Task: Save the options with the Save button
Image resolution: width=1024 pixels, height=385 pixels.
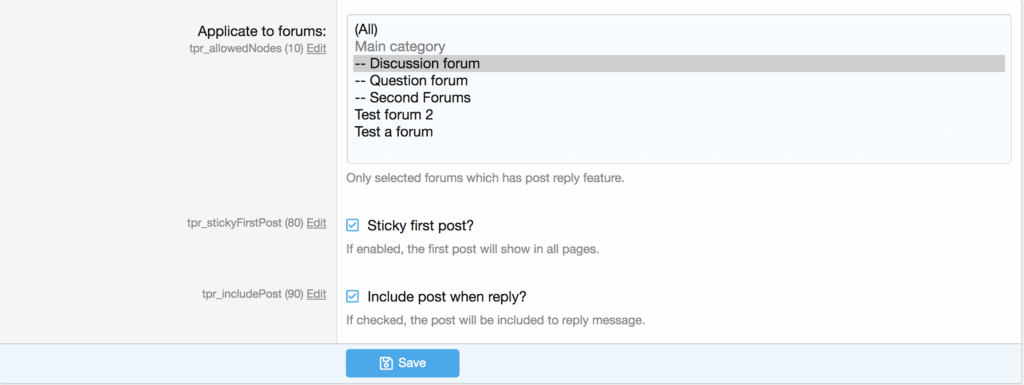Action: point(402,363)
